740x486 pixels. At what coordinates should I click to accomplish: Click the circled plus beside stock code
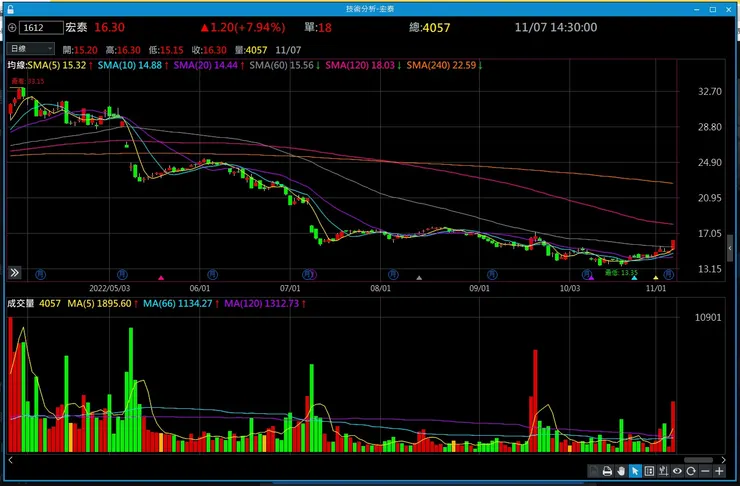click(12, 28)
